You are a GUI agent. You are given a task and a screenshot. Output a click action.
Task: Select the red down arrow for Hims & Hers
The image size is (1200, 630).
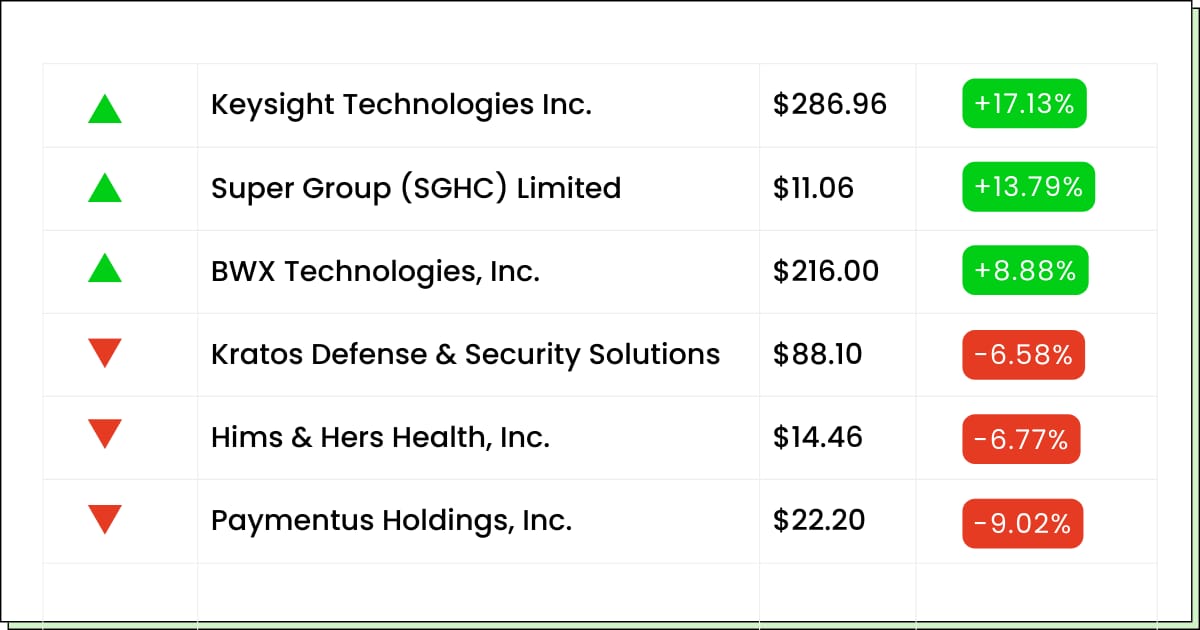[105, 434]
